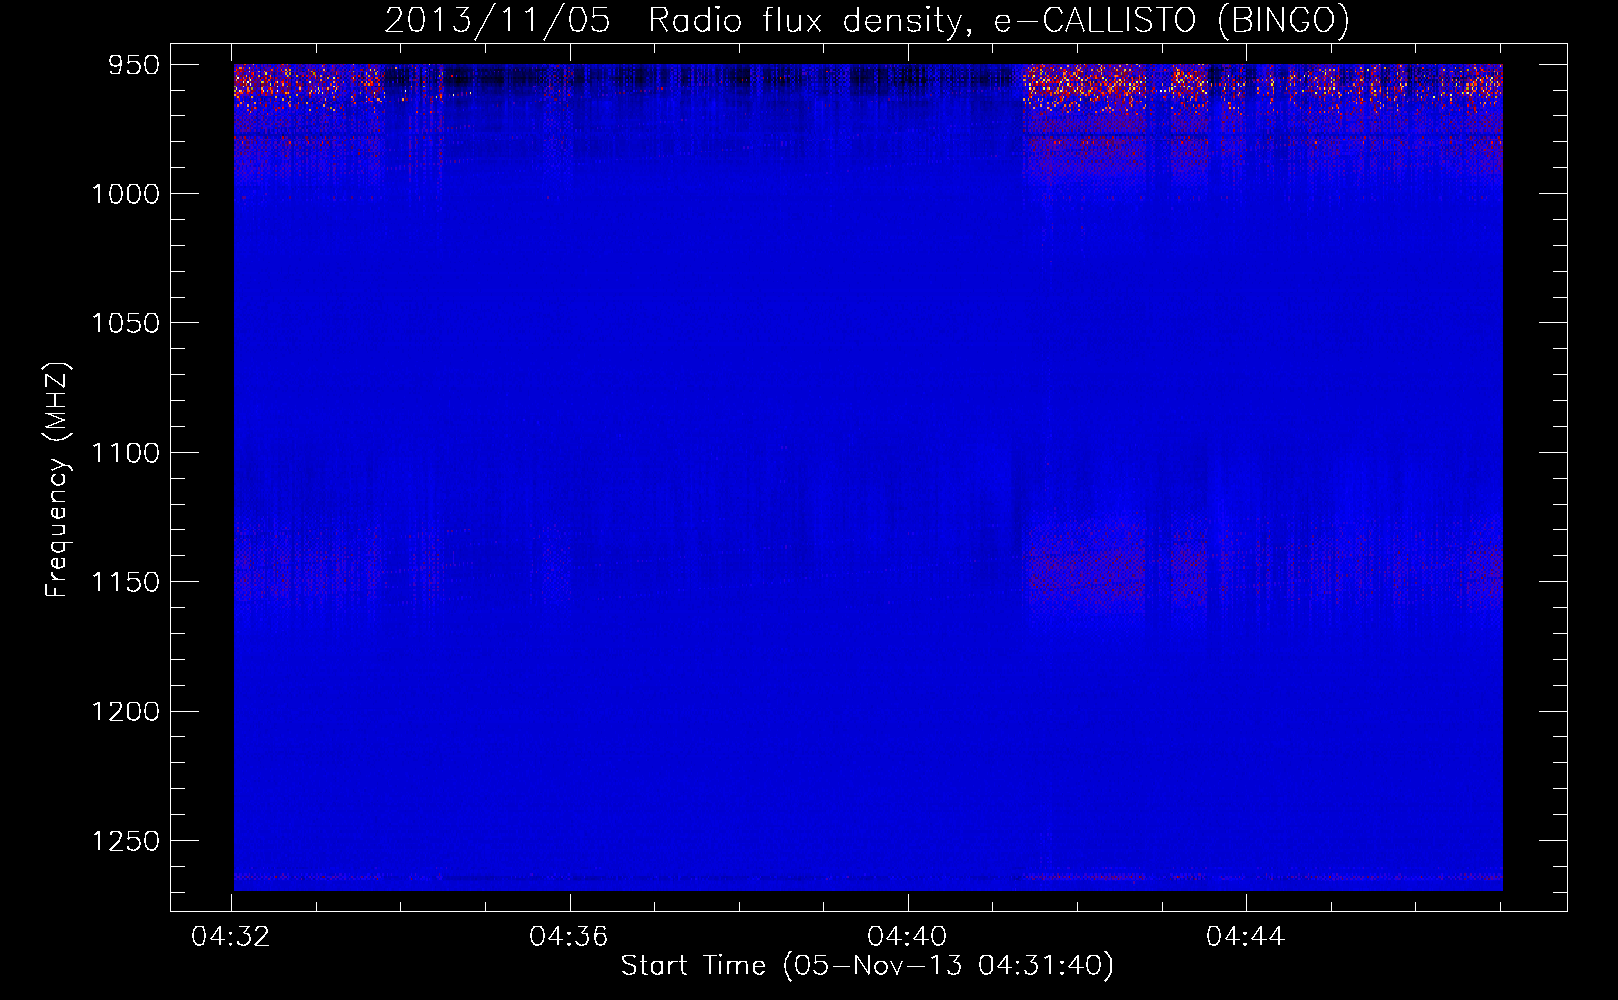The height and width of the screenshot is (1000, 1618).
Task: Click the 1100 frequency tick label
Action: pos(126,453)
